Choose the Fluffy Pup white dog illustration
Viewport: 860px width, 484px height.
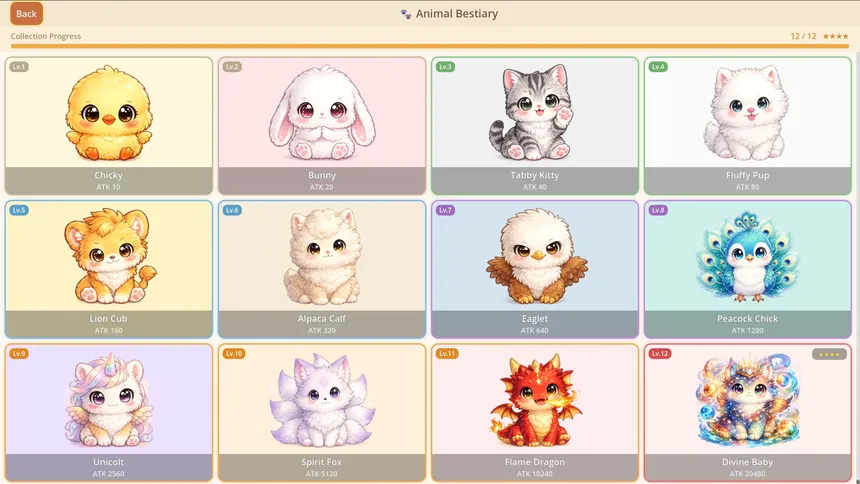coord(747,113)
